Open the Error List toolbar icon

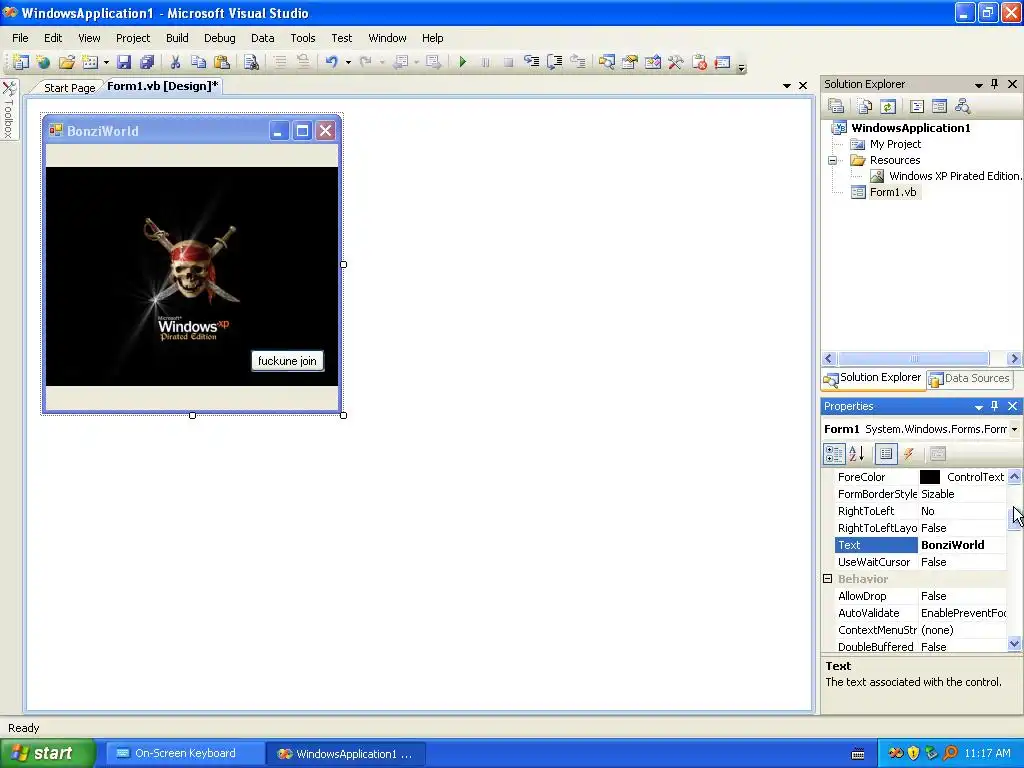(699, 62)
